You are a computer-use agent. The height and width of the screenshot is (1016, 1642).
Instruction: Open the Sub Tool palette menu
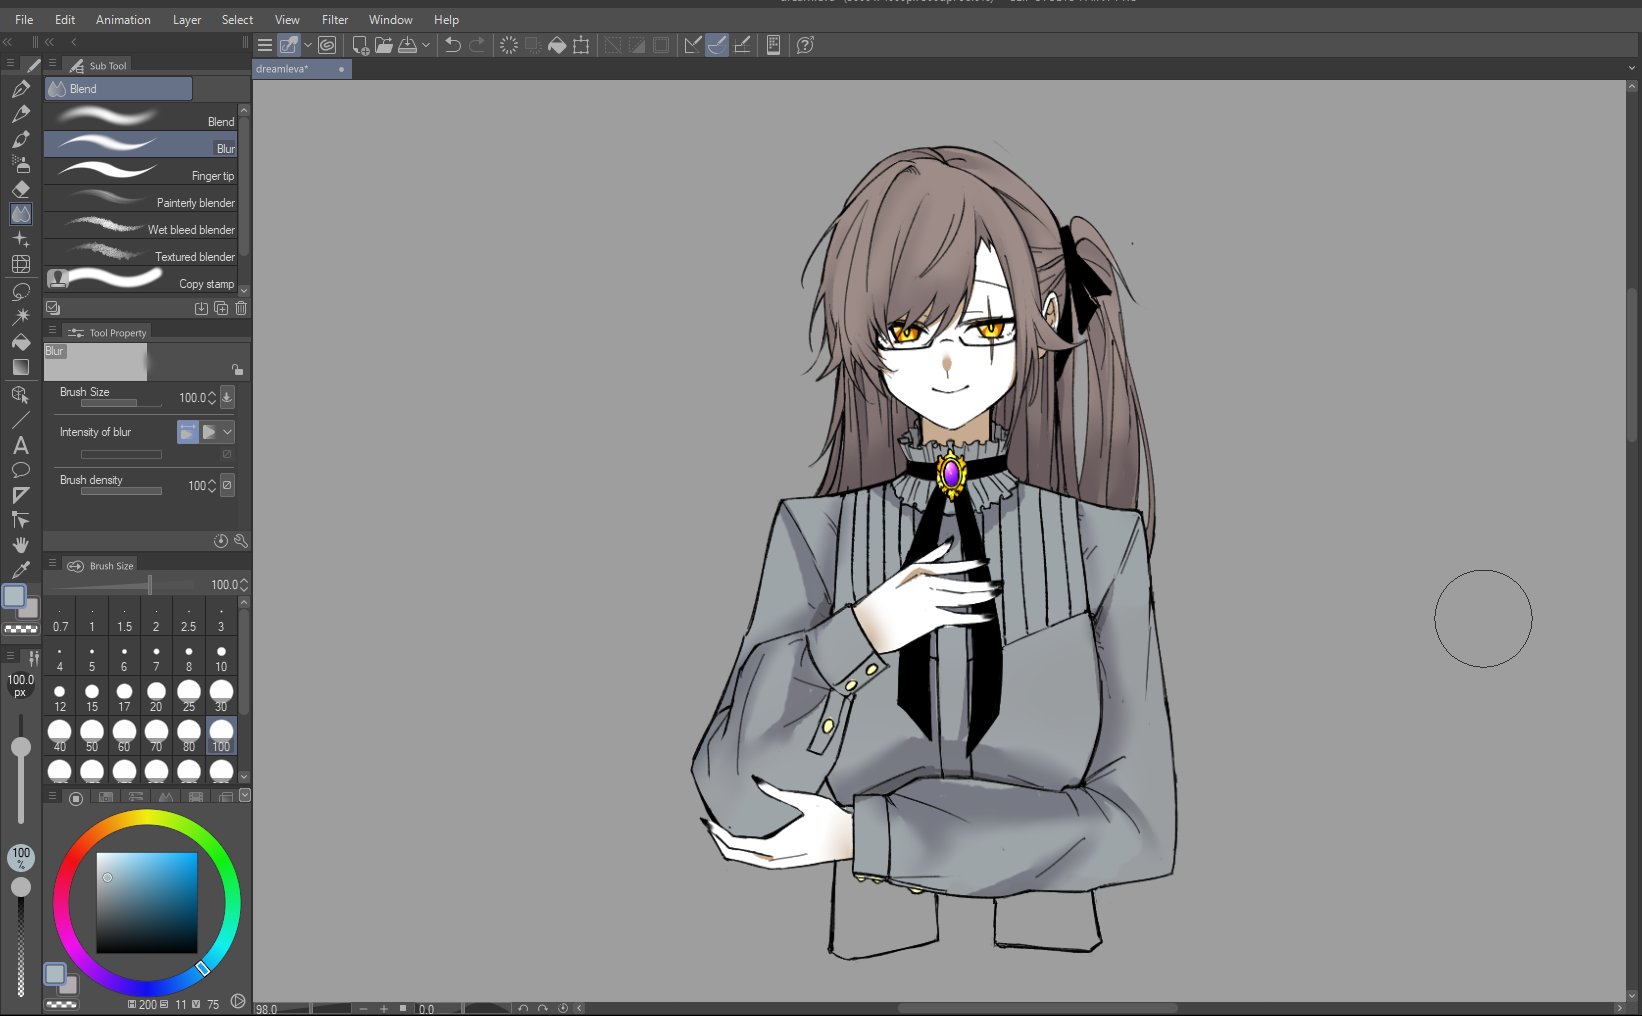pos(52,64)
